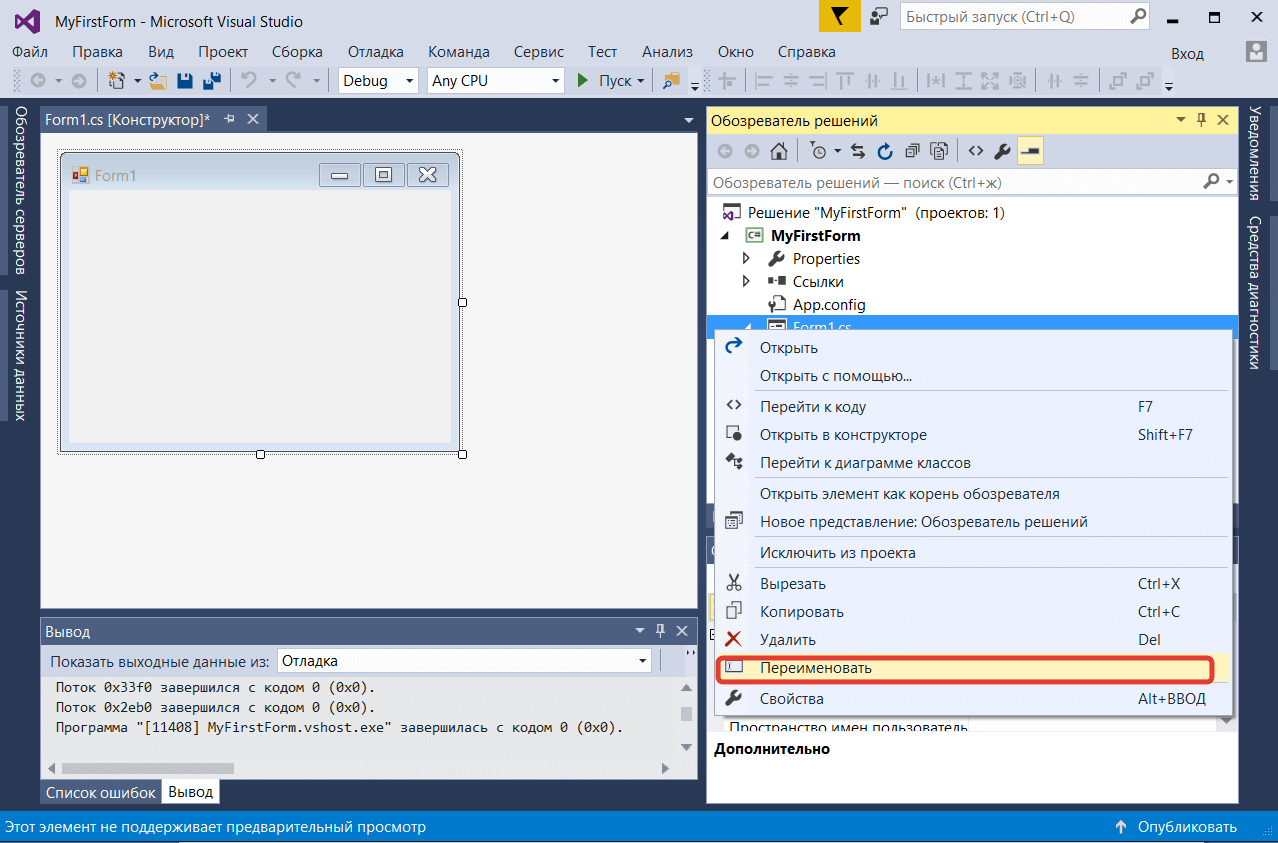This screenshot has width=1278, height=843.
Task: Save the current file with the floppy icon
Action: [x=185, y=81]
